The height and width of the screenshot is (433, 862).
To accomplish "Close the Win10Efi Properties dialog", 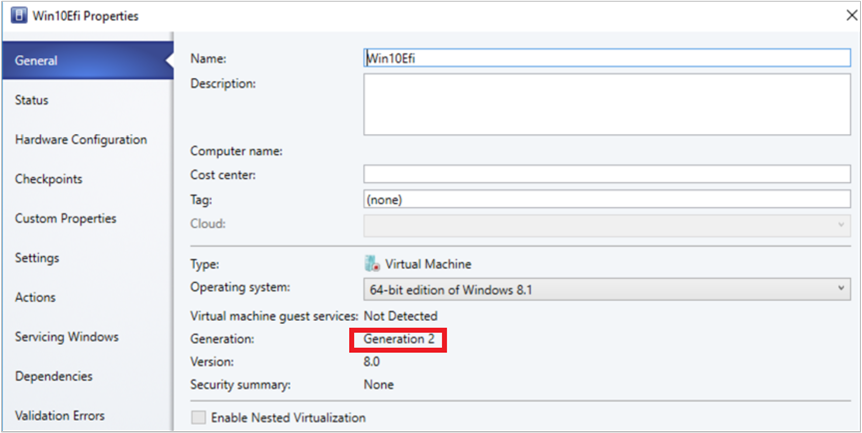I will tap(851, 15).
